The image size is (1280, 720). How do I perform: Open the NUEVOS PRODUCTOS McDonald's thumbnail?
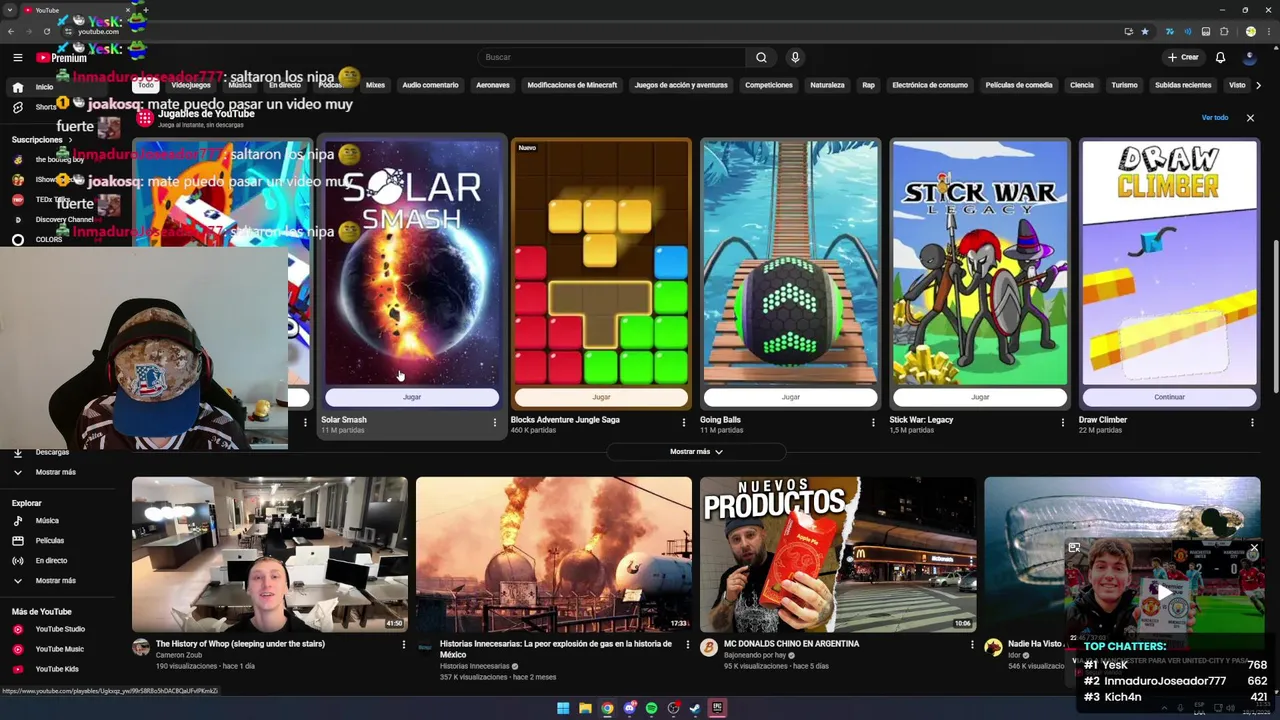pyautogui.click(x=838, y=554)
